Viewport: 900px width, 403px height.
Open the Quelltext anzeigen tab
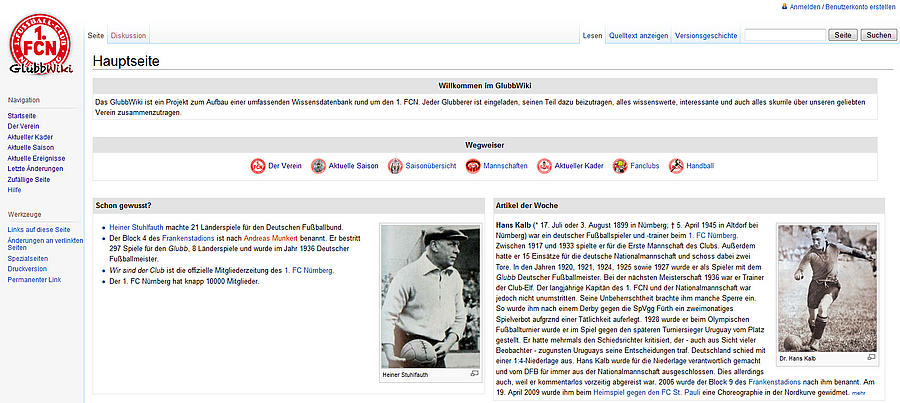tap(639, 36)
